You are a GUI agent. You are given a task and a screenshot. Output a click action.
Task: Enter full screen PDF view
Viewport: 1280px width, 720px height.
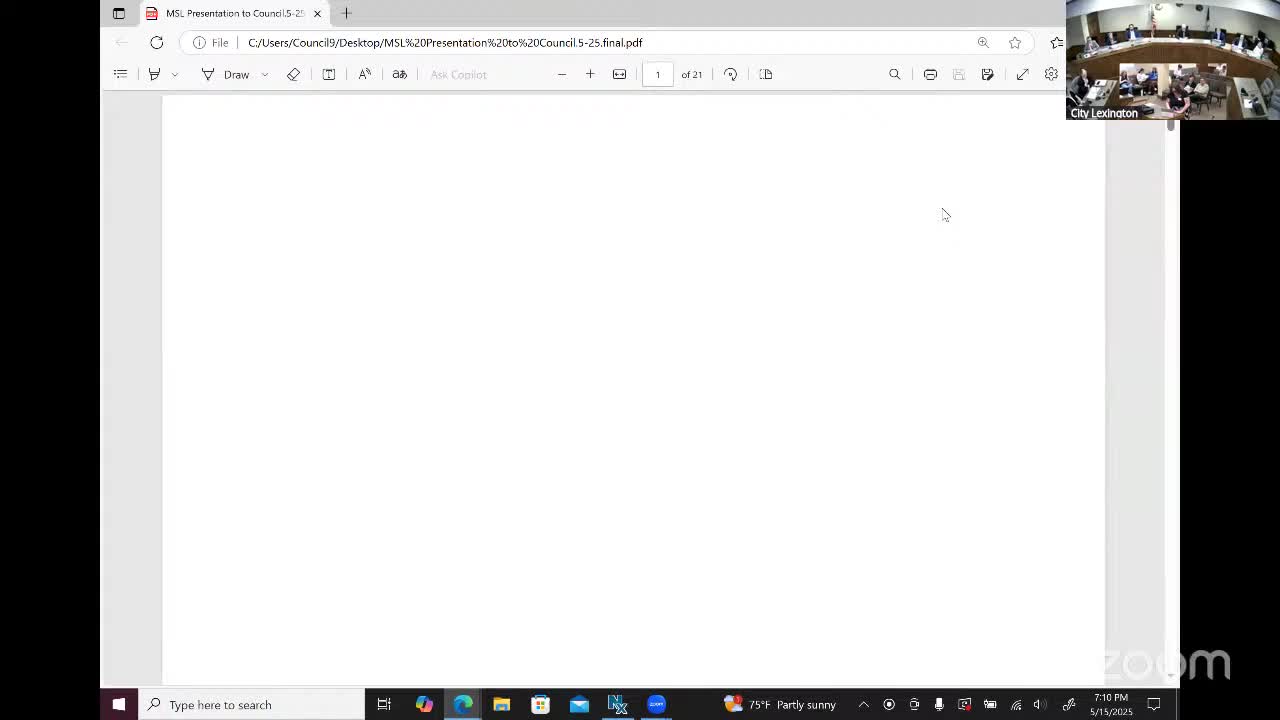coord(1022,74)
